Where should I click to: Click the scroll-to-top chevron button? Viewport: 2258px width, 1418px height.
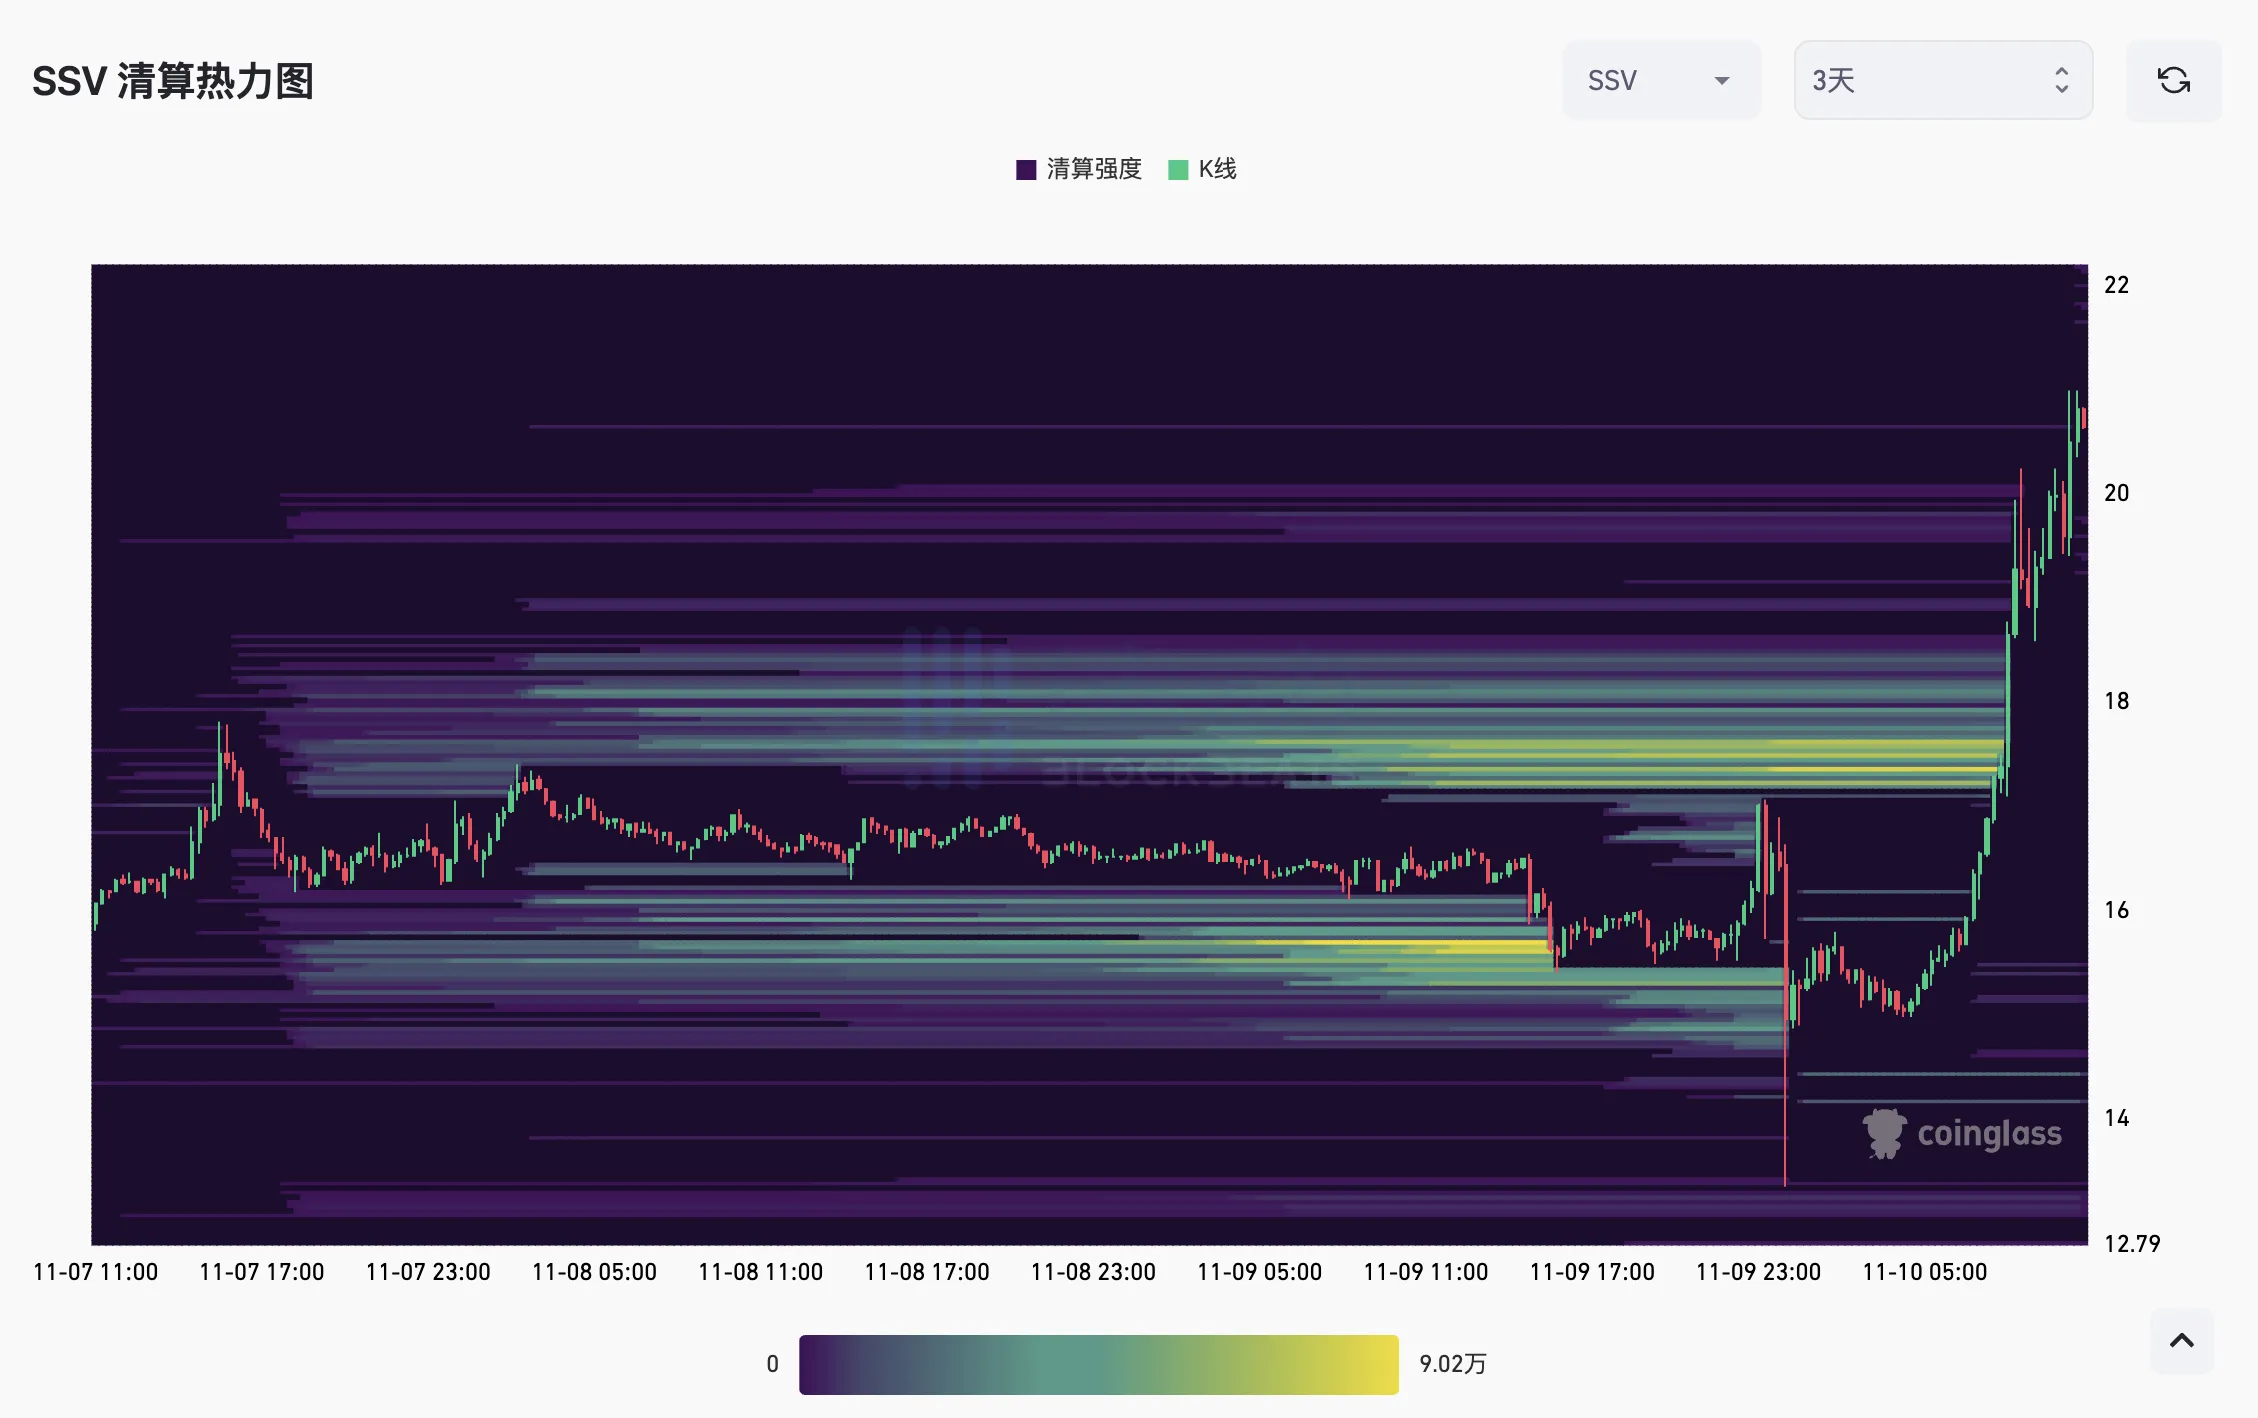click(2181, 1341)
